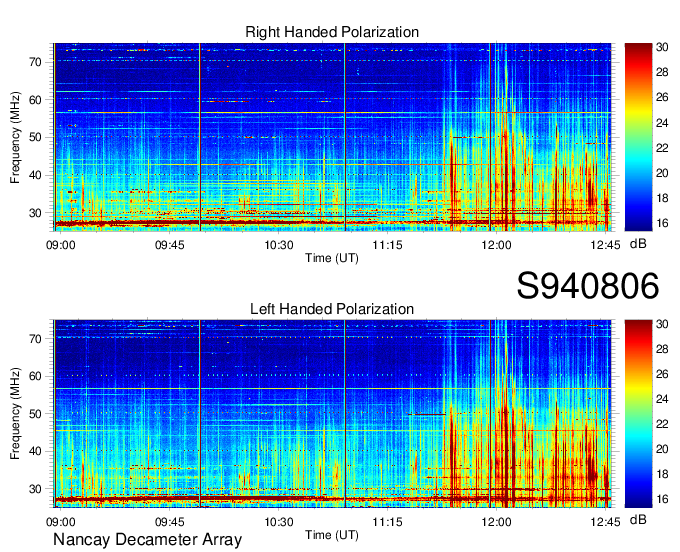Click the 09:45 tick label of bottom plot
This screenshot has height=552, width=680.
170,522
